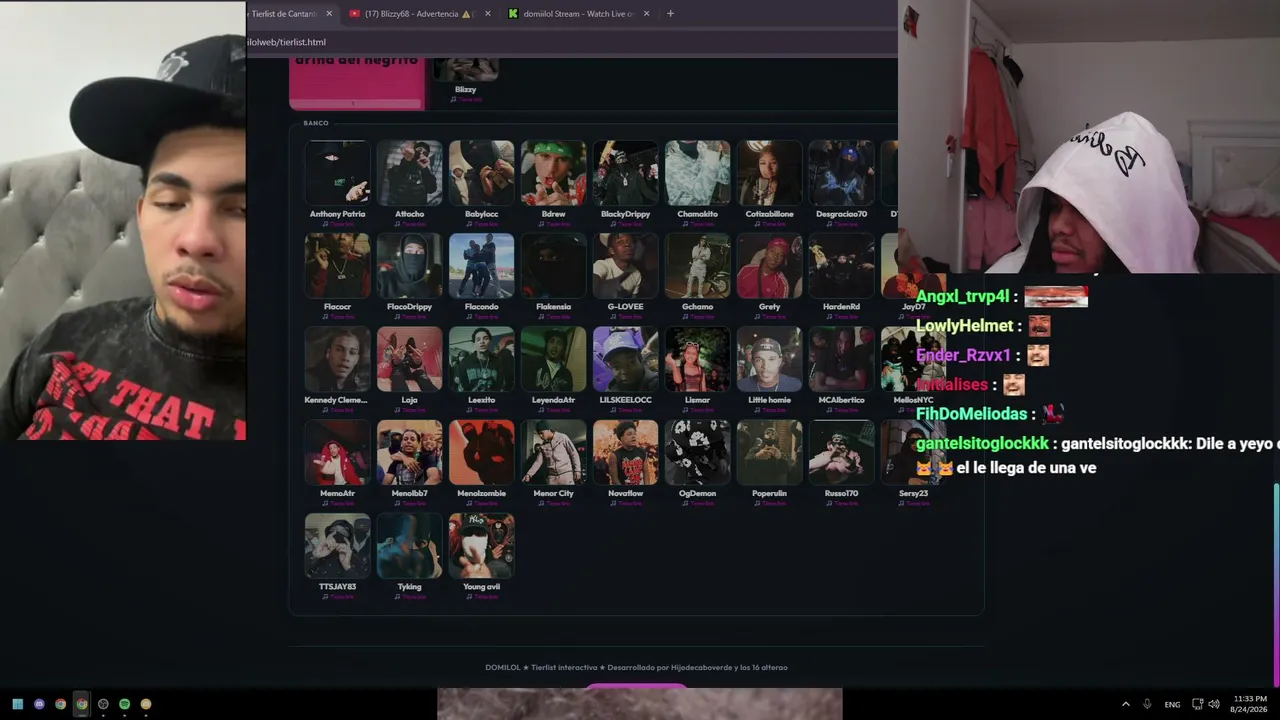Select the Cotizabillone thumbnail
The image size is (1280, 720).
point(770,172)
